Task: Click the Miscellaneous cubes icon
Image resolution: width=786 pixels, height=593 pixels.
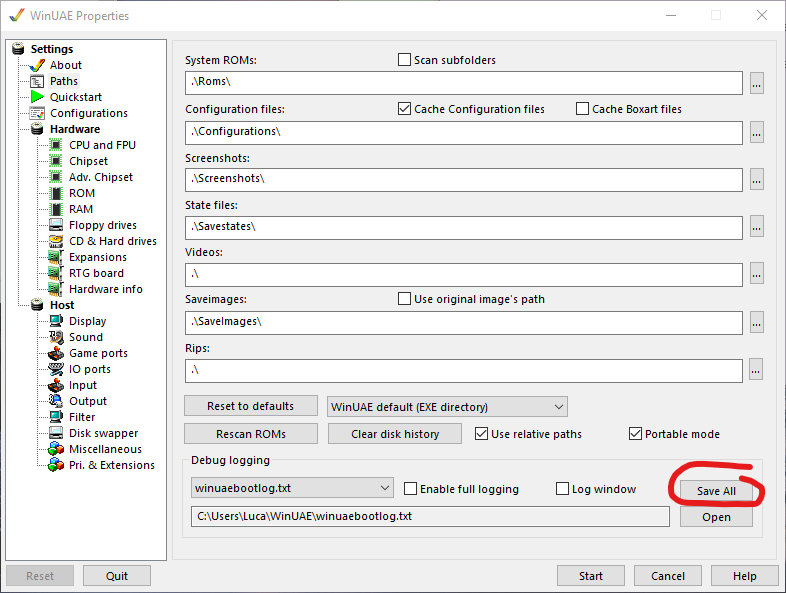Action: coord(56,449)
